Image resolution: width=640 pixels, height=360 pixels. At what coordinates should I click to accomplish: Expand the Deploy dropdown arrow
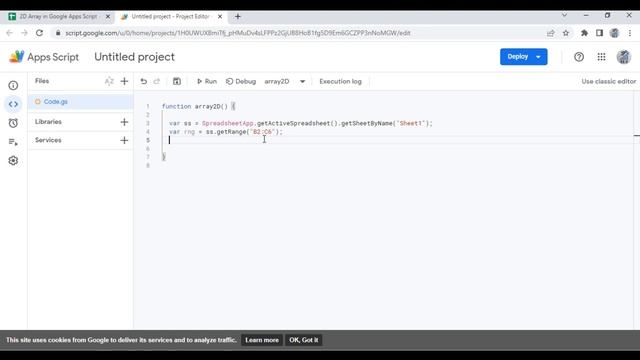tap(538, 57)
